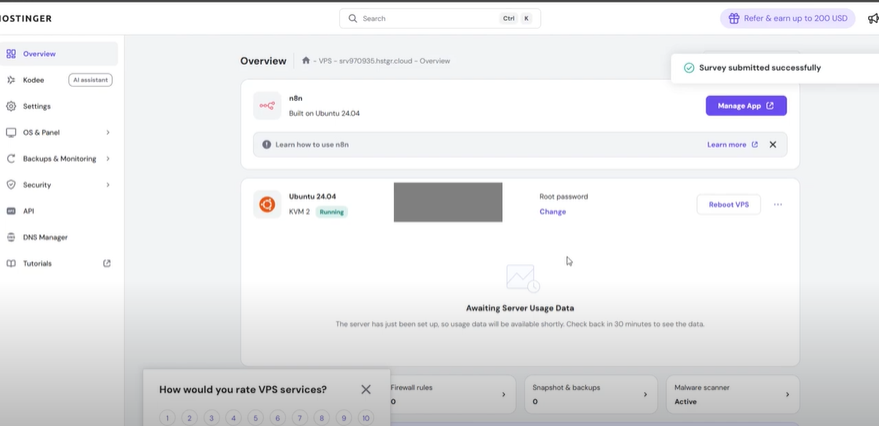Screen dimensions: 879x426
Task: Click the survey success checkmark icon
Action: pyautogui.click(x=689, y=68)
